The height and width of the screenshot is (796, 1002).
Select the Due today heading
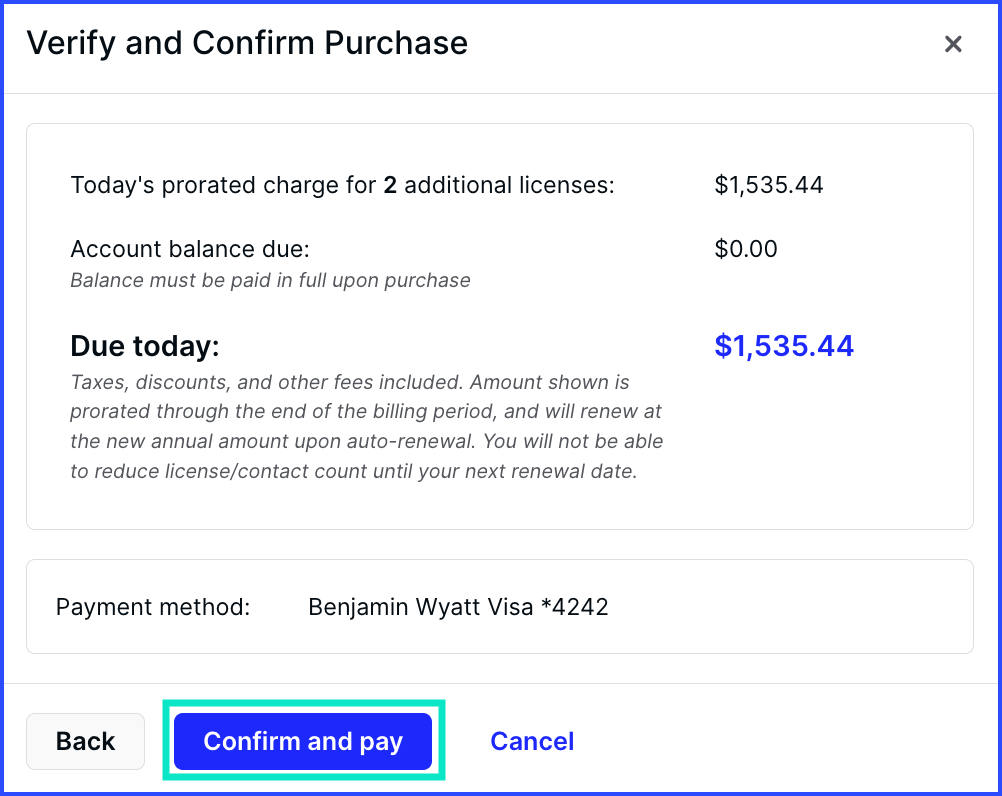(x=144, y=346)
